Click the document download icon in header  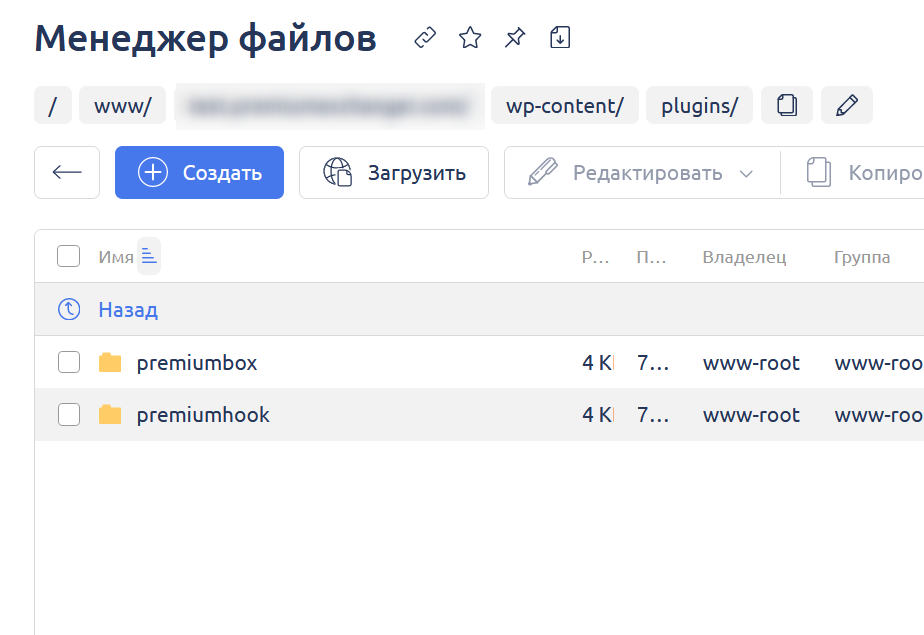(x=560, y=38)
